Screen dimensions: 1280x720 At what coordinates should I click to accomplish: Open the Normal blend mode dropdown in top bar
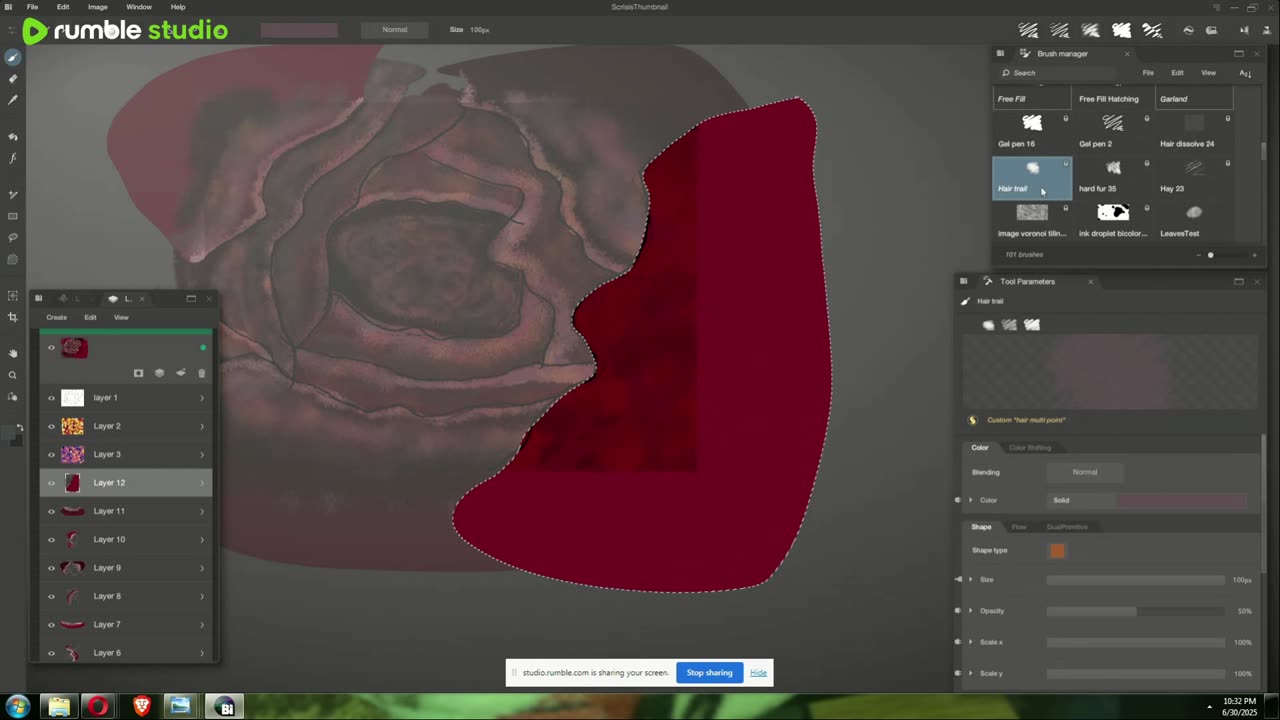coord(395,30)
